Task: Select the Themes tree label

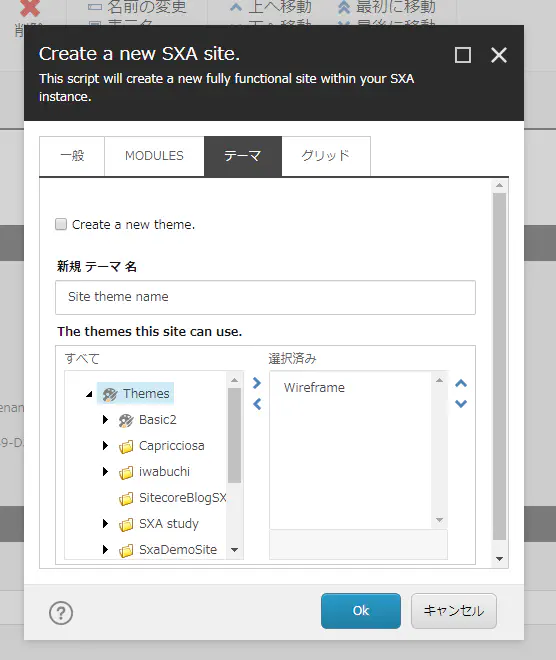Action: 146,394
